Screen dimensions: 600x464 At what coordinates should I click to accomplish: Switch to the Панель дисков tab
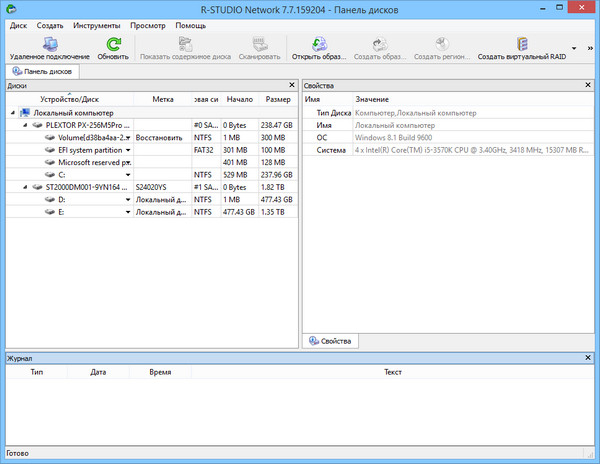tap(41, 72)
